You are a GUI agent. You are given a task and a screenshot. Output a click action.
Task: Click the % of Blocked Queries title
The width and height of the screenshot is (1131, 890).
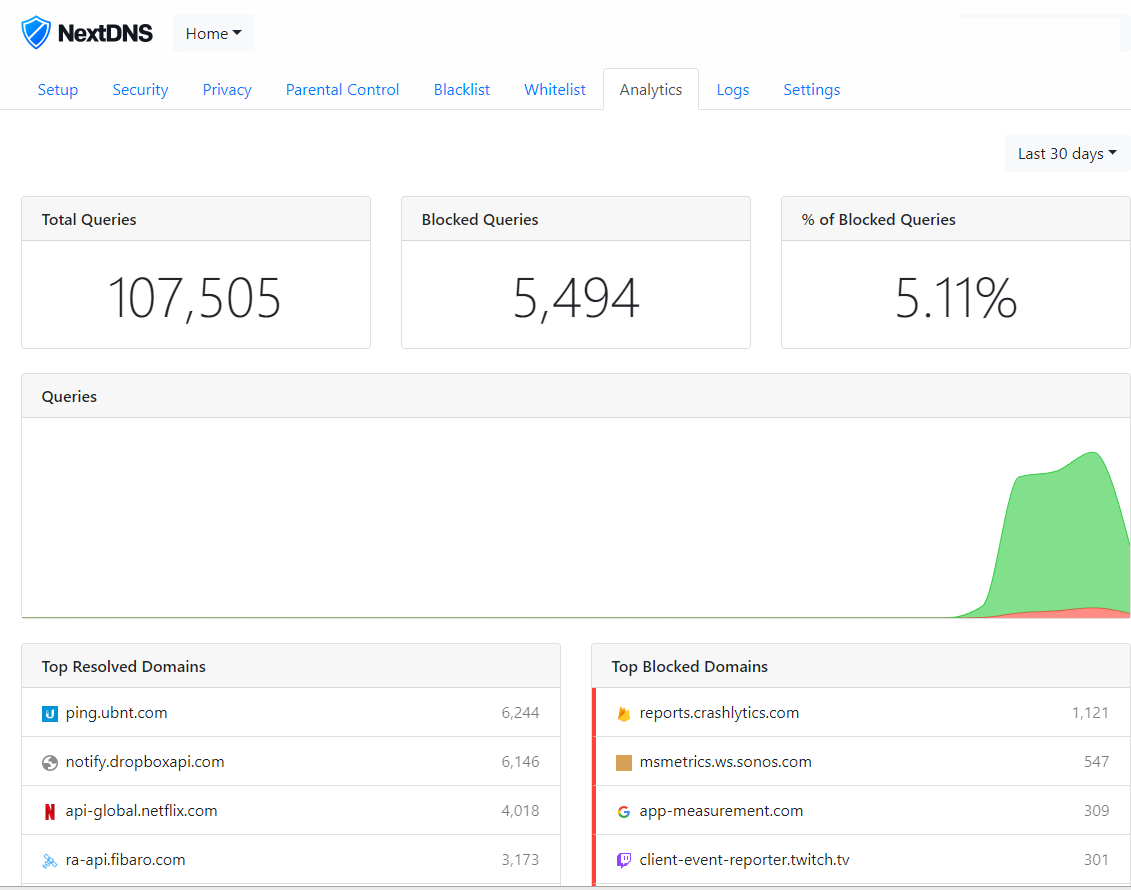click(x=879, y=219)
